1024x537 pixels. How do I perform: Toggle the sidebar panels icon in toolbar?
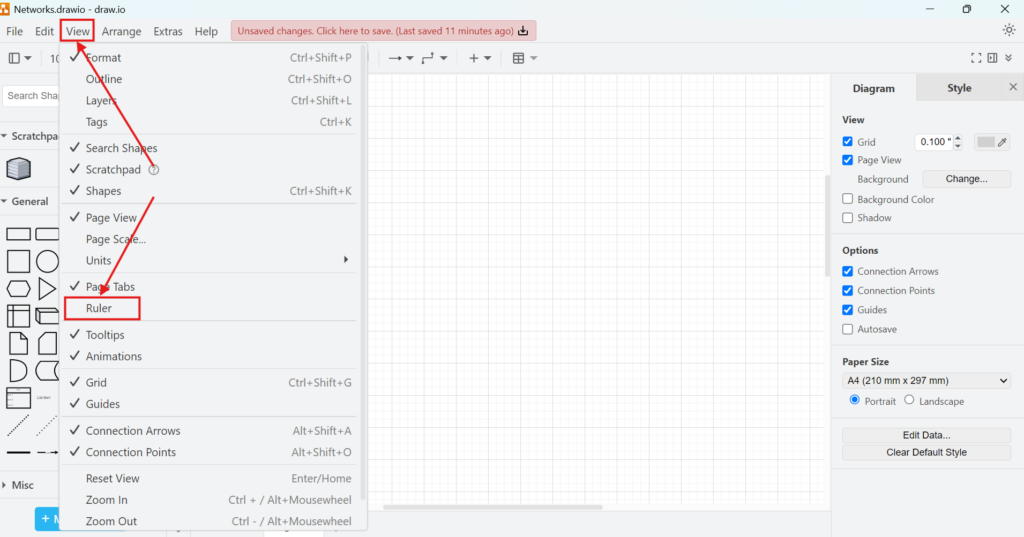coord(19,58)
